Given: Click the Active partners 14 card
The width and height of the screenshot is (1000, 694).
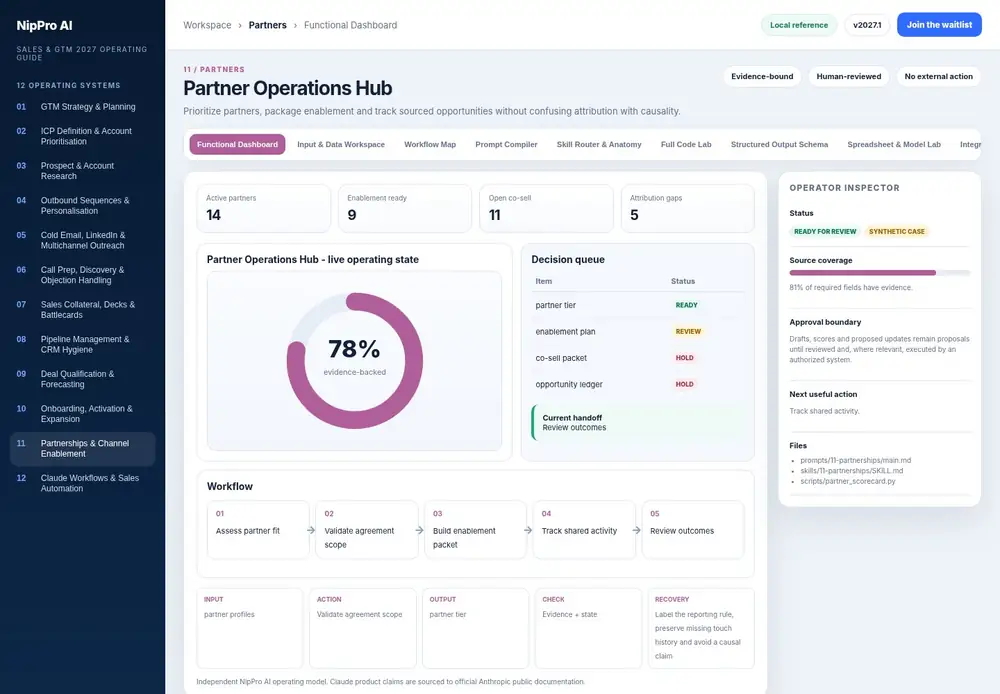Looking at the screenshot, I should (x=263, y=209).
